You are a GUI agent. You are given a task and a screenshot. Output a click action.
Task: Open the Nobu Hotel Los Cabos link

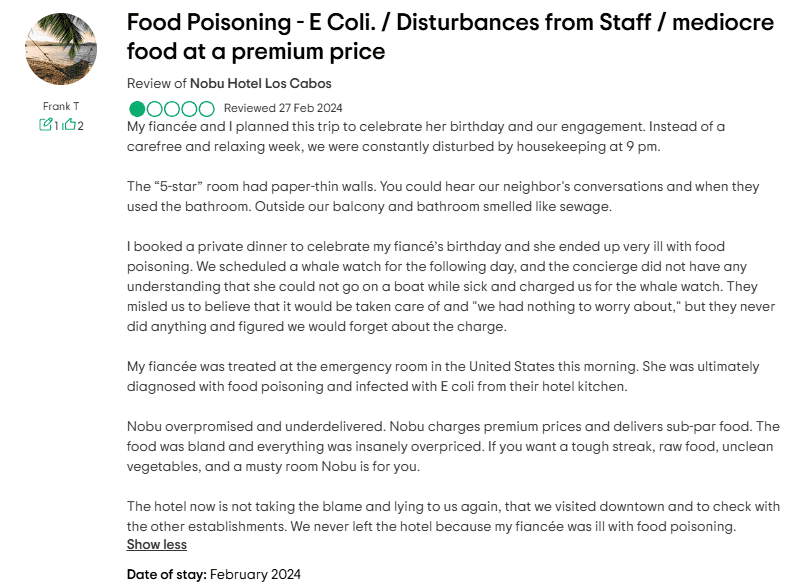(x=260, y=83)
